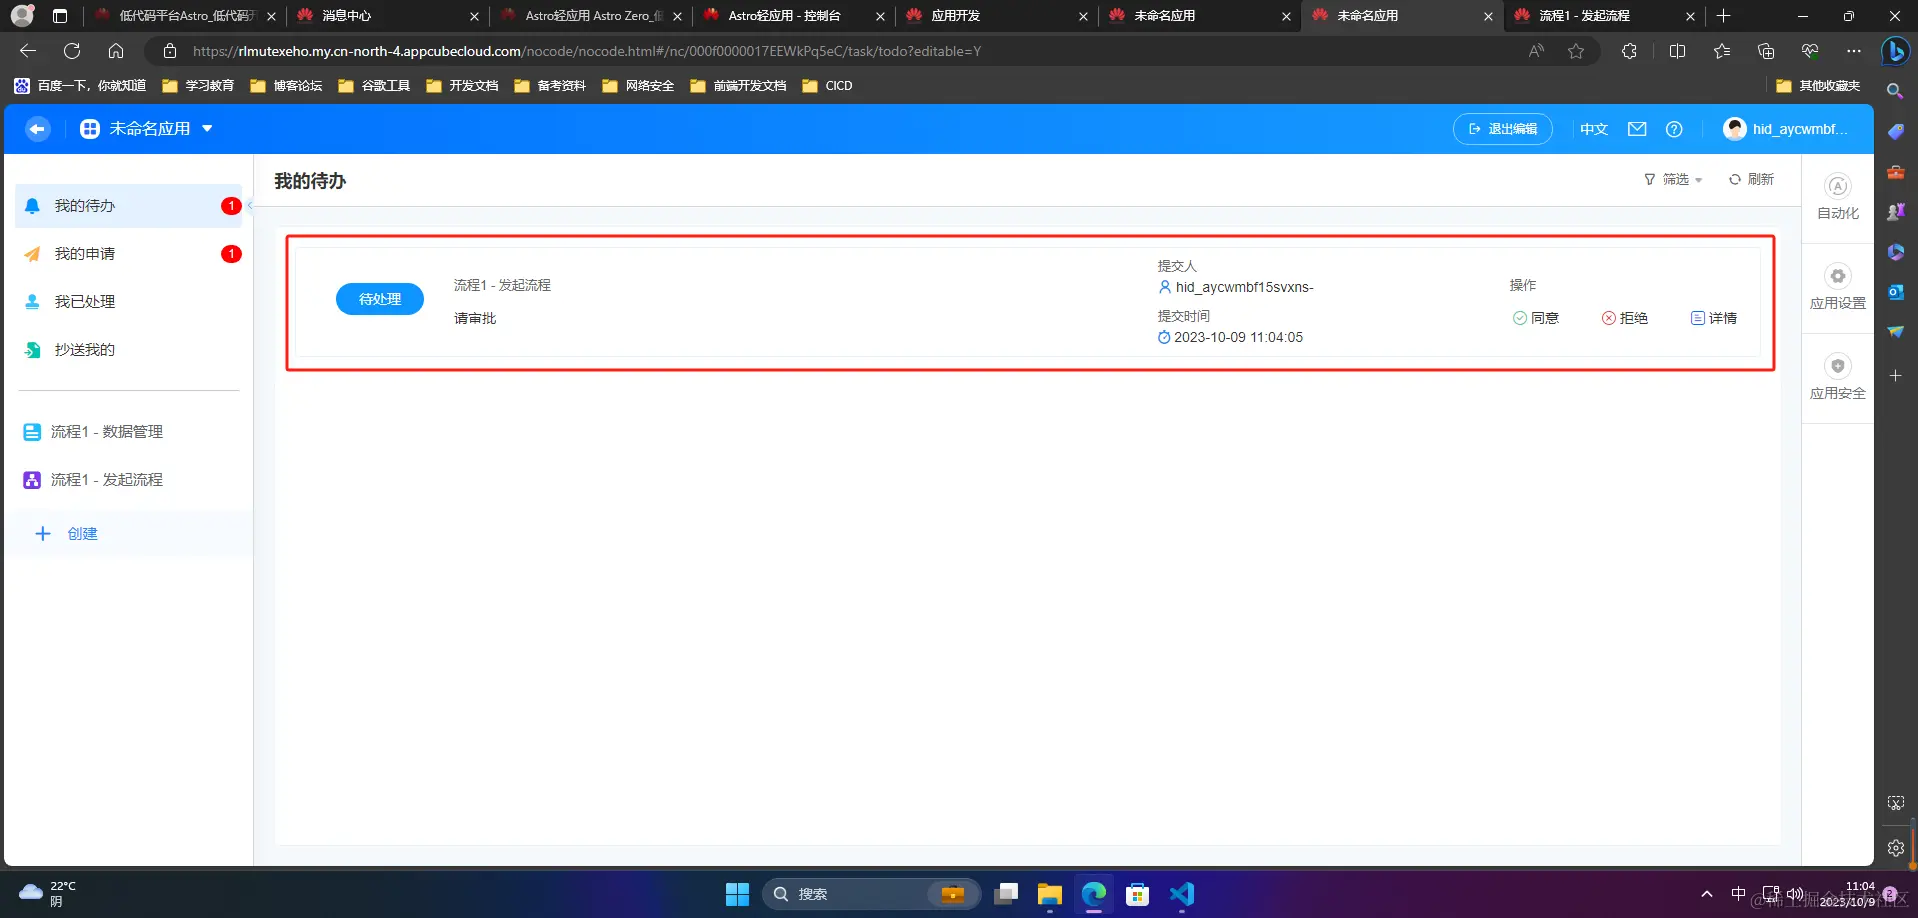Open Microsoft Store from taskbar
1918x918 pixels.
coord(1137,894)
